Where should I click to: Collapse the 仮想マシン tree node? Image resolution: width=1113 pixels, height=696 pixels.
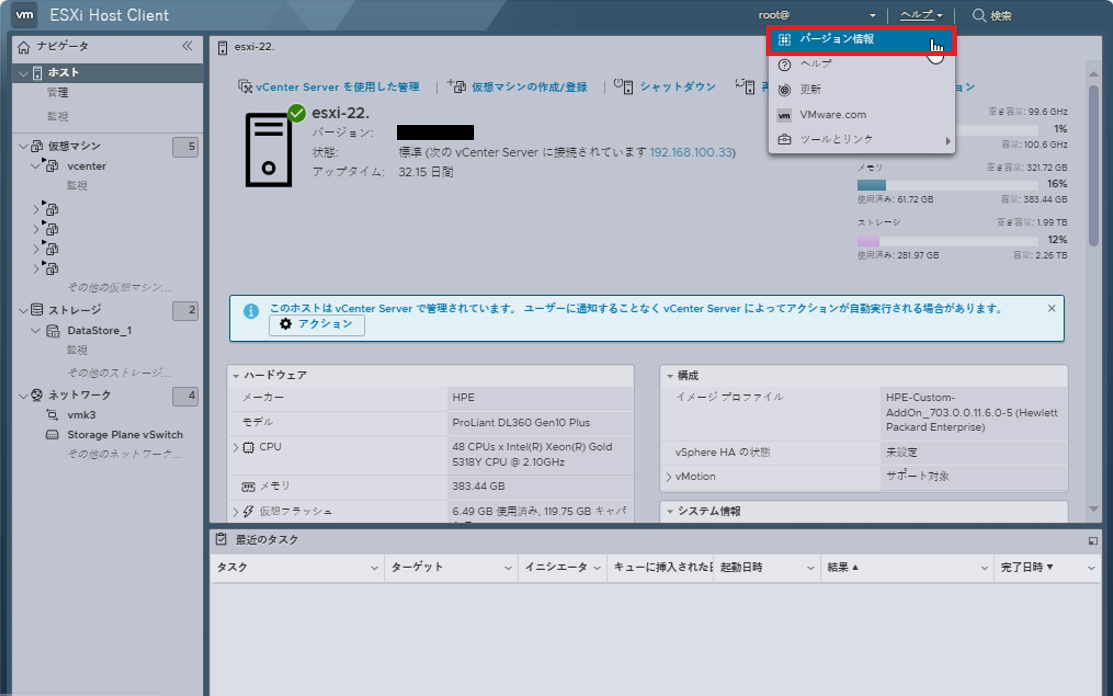pos(23,146)
